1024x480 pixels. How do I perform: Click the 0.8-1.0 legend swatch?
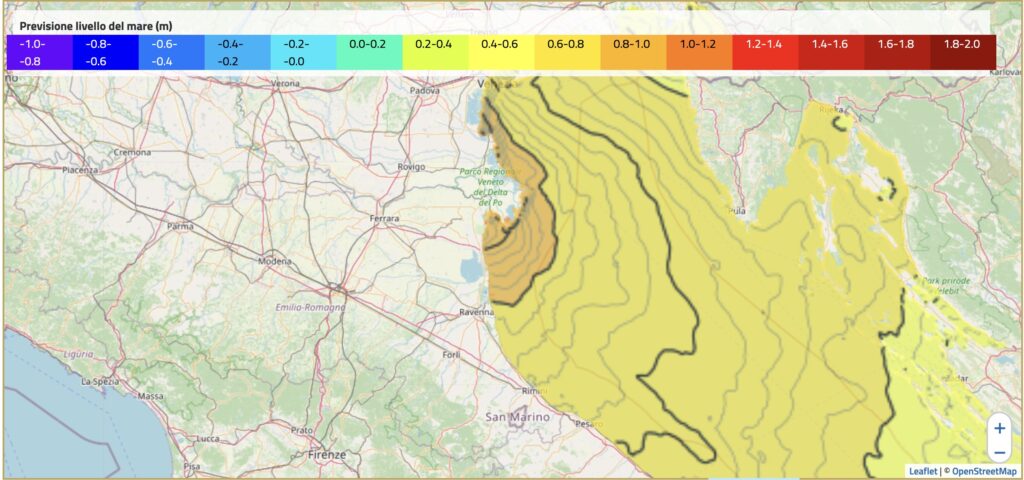pos(633,53)
